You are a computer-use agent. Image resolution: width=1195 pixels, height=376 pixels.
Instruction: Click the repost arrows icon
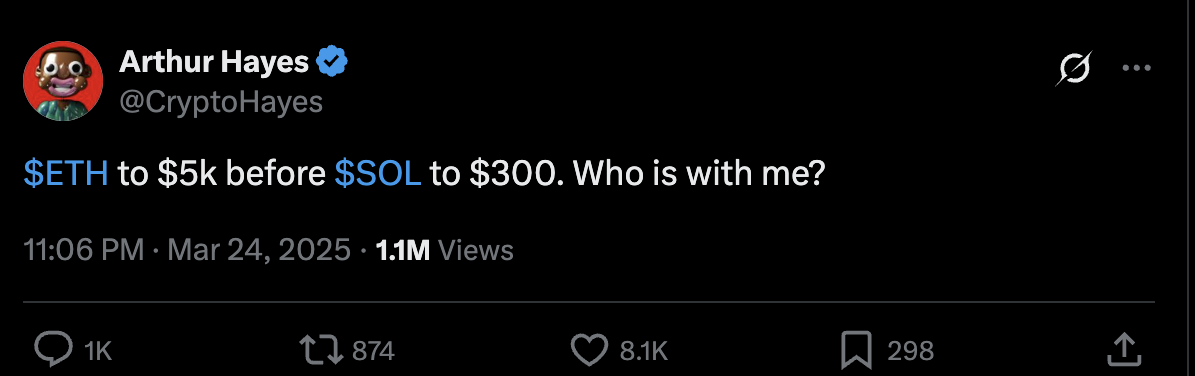(x=322, y=350)
